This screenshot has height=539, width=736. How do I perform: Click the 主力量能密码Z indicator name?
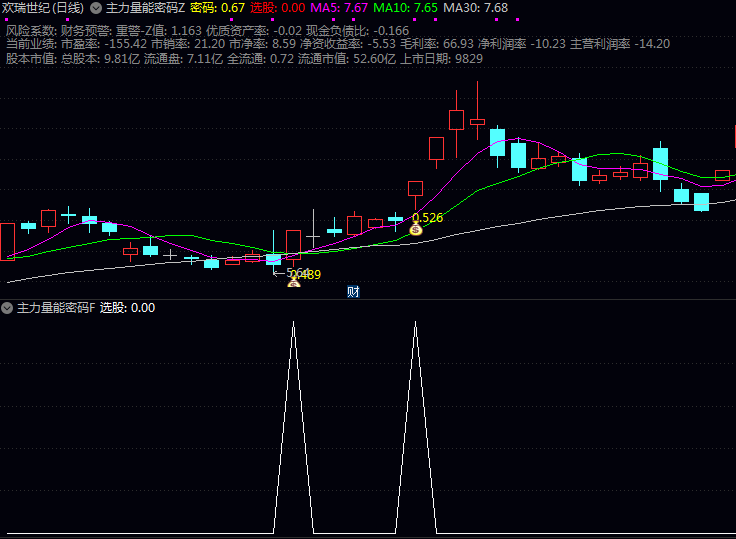145,8
